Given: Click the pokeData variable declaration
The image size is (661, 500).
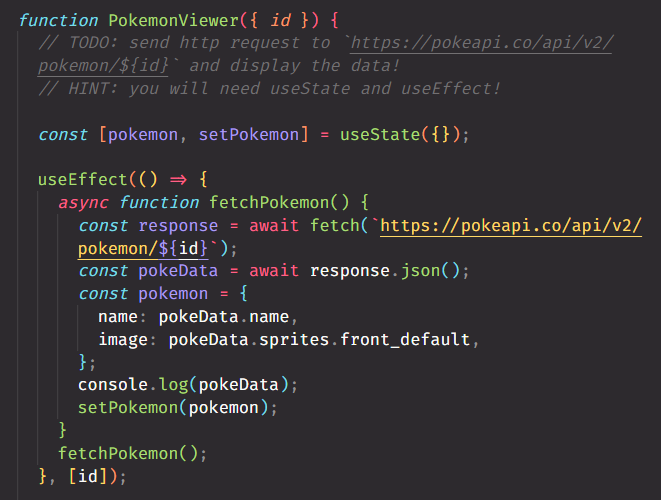Looking at the screenshot, I should tap(178, 271).
